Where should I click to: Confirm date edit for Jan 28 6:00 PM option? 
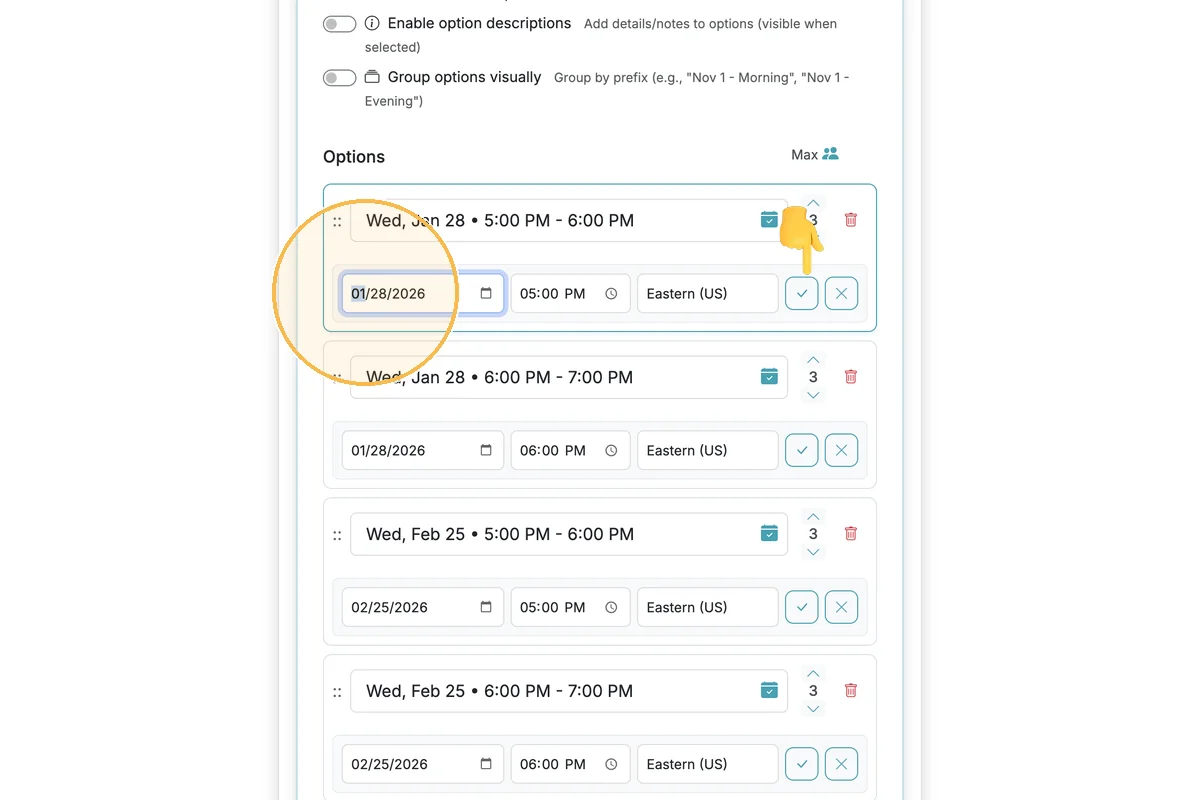pyautogui.click(x=802, y=451)
